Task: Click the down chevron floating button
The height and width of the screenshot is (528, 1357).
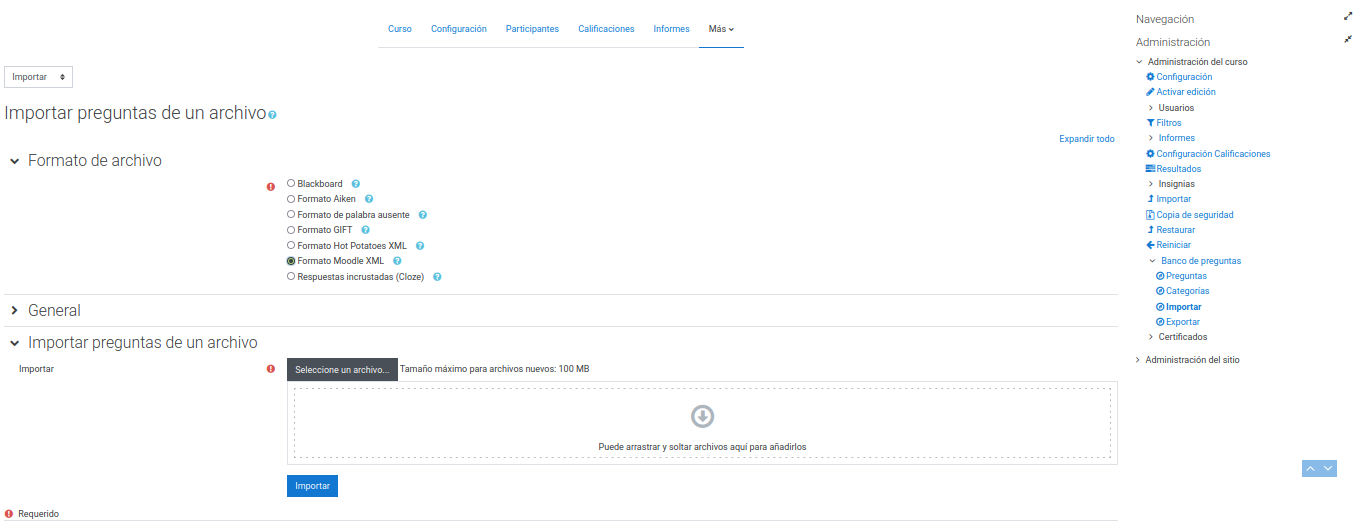Action: coord(1329,468)
